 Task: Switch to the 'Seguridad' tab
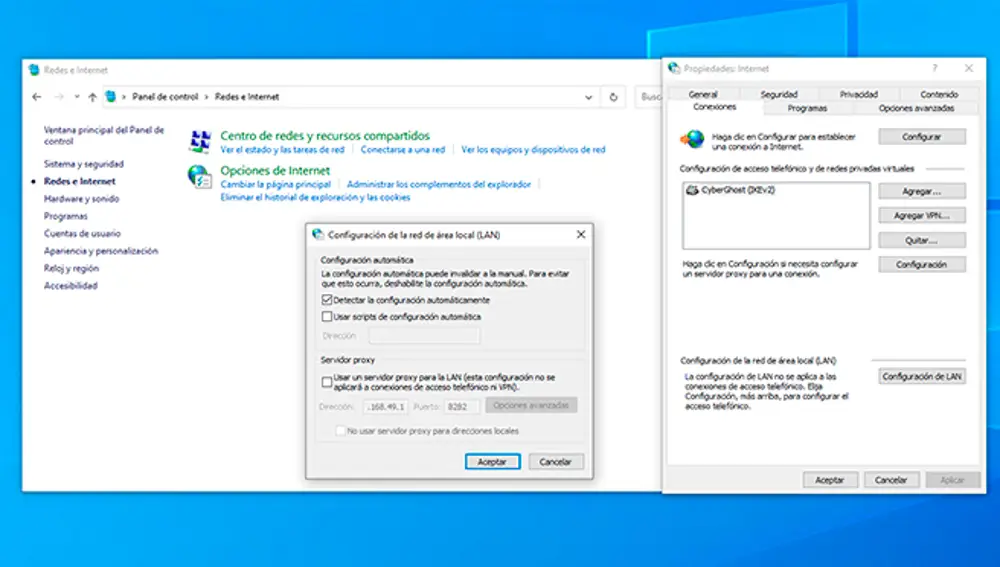pos(779,94)
